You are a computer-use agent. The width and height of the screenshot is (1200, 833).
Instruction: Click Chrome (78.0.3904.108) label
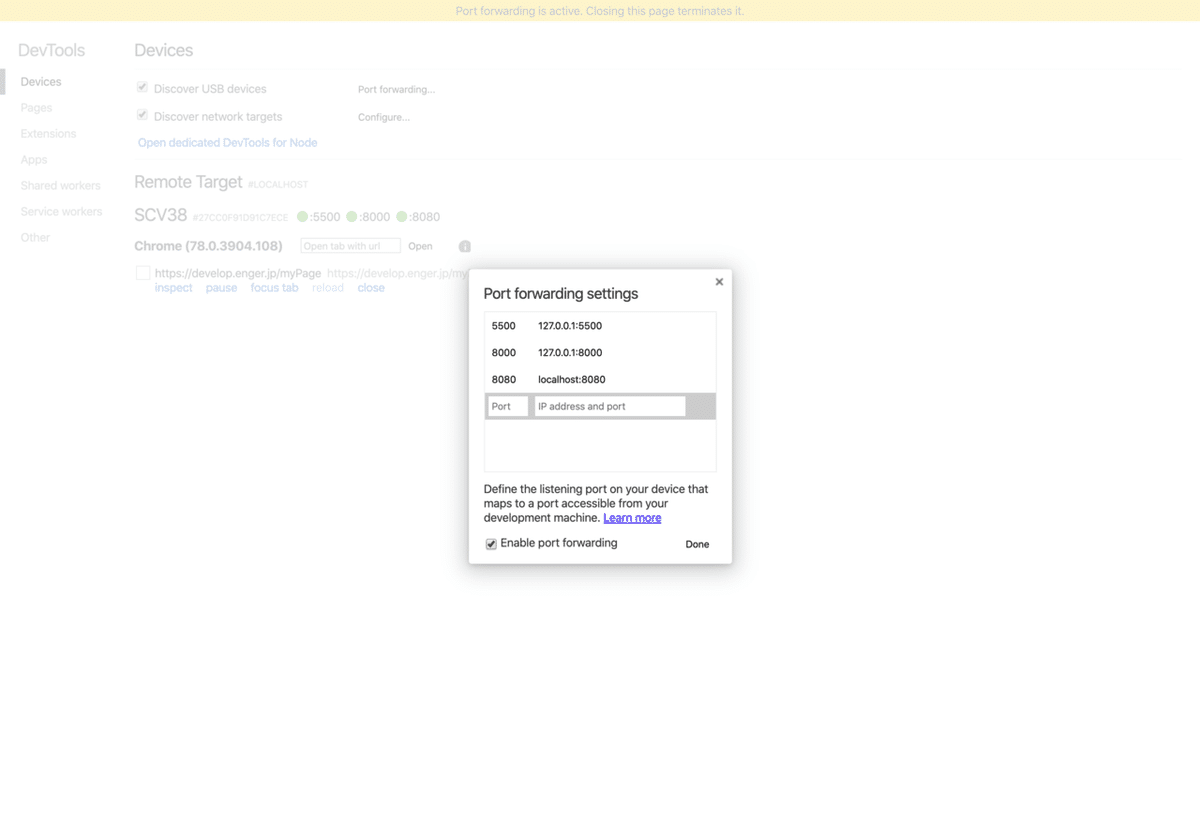pyautogui.click(x=208, y=246)
